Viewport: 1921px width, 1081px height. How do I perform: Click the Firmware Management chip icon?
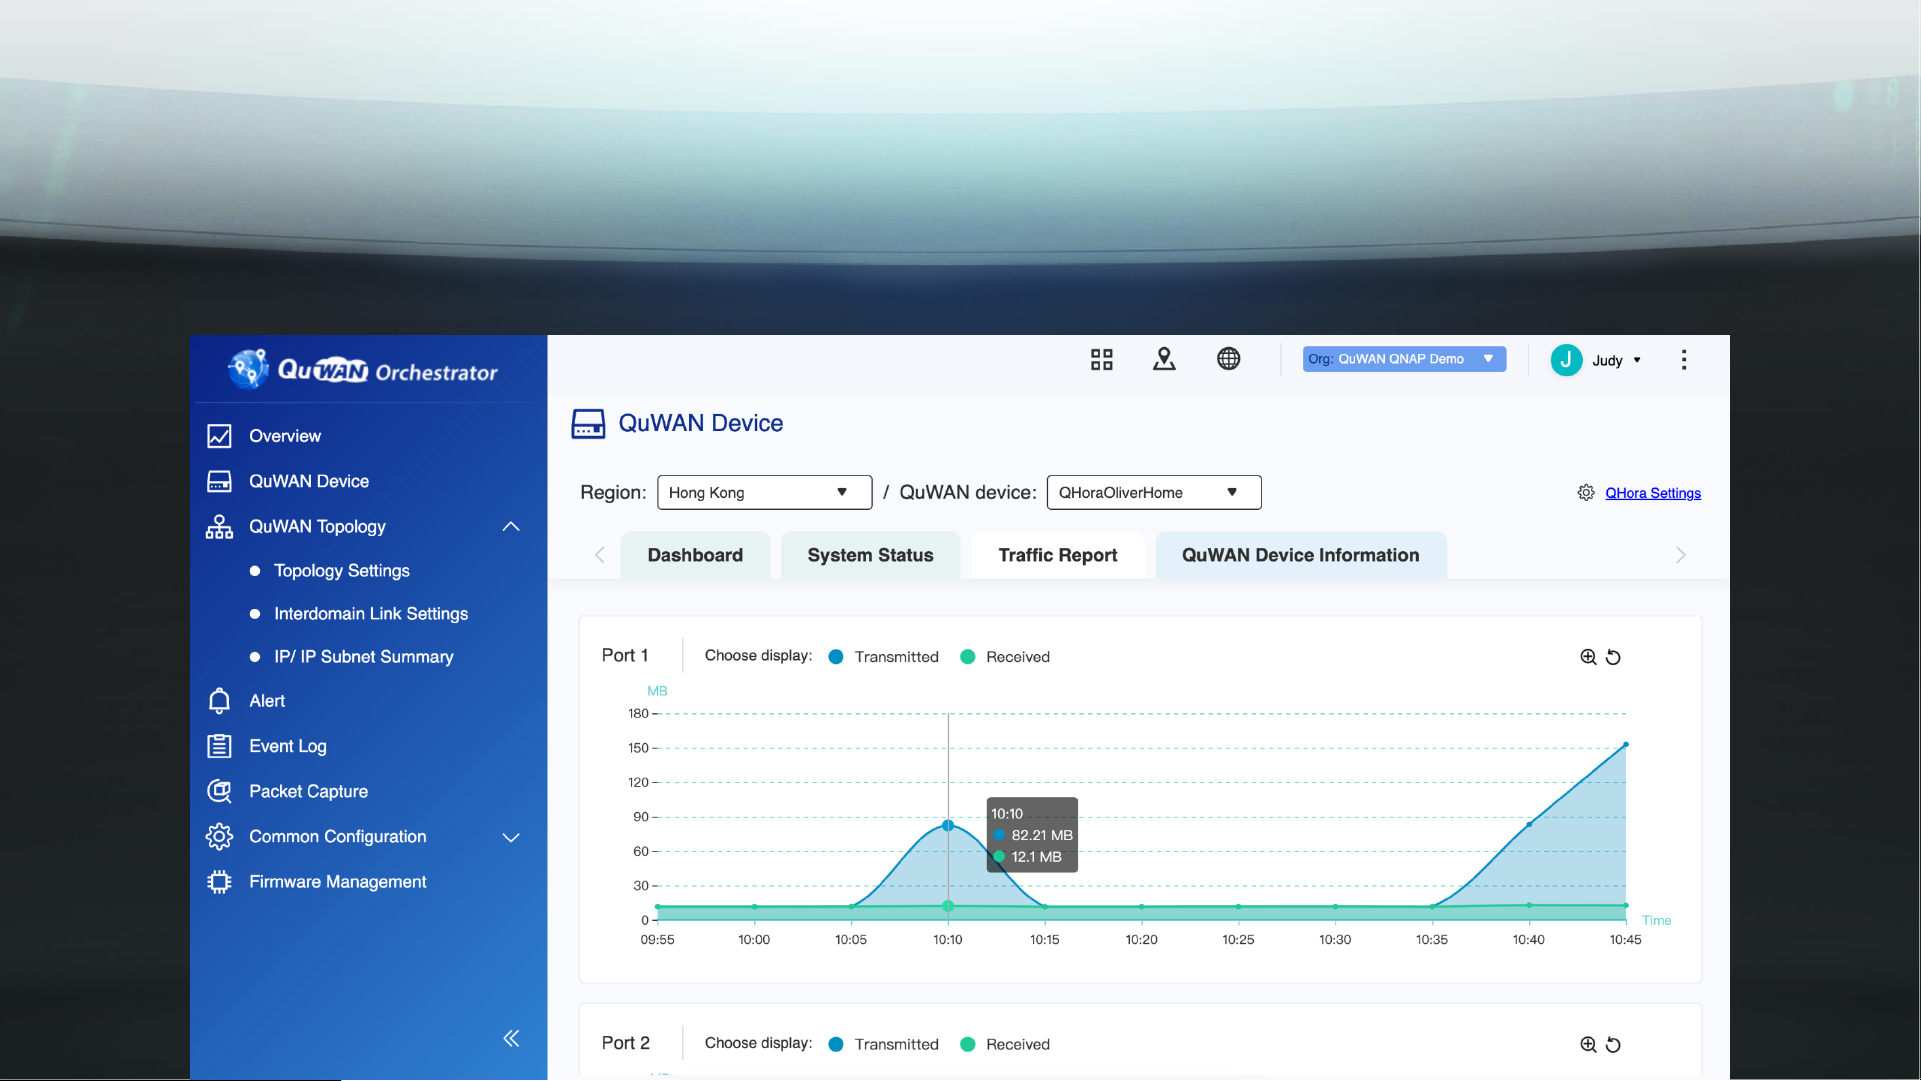pos(219,881)
